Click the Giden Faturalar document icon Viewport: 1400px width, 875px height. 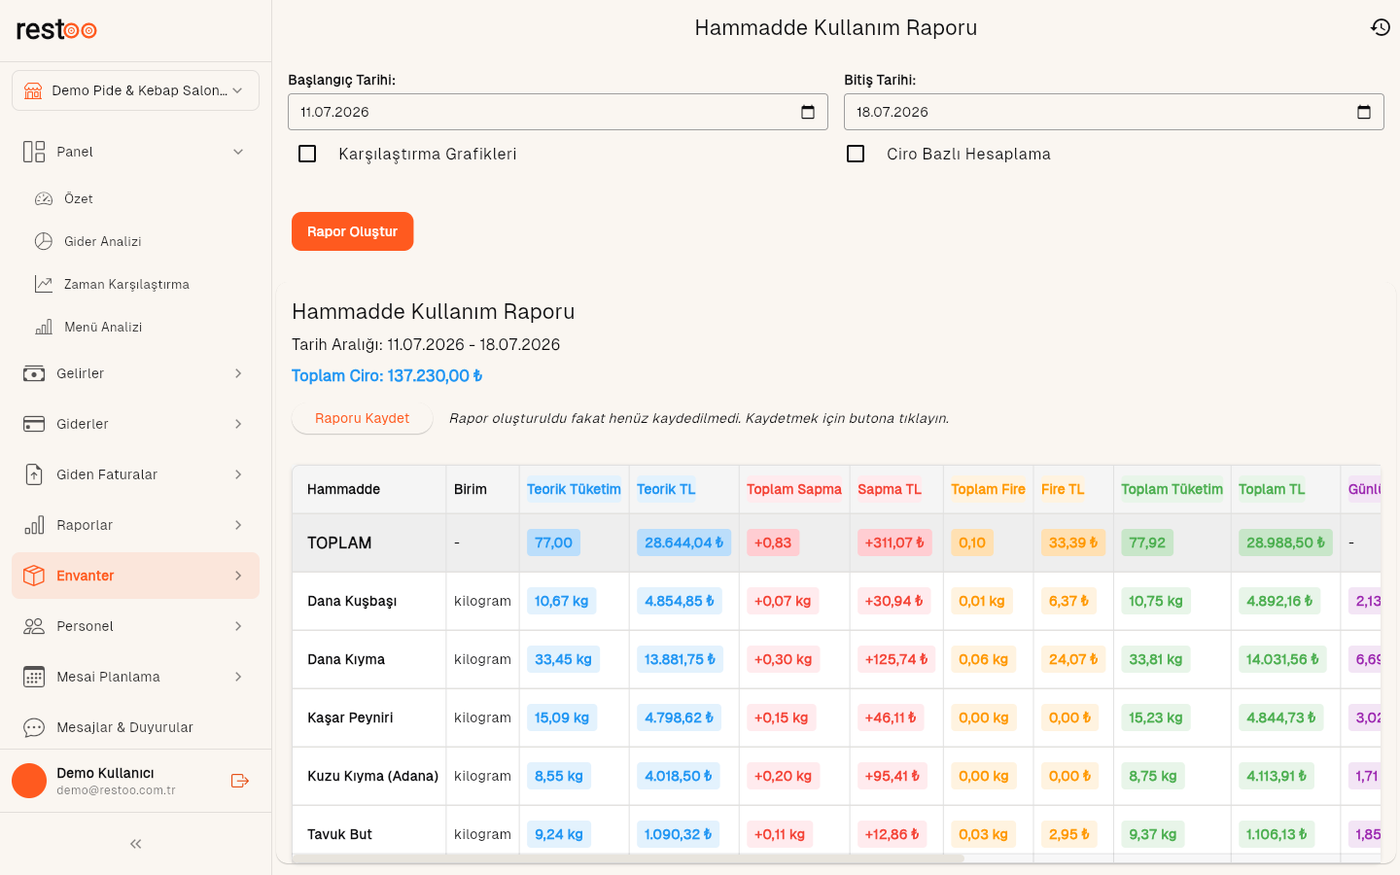[x=34, y=474]
